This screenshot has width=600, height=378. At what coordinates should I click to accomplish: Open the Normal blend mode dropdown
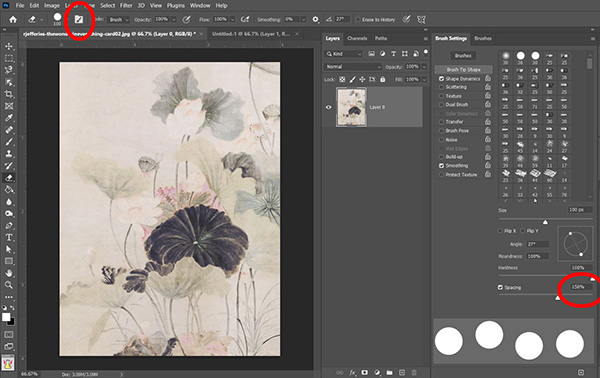point(353,67)
